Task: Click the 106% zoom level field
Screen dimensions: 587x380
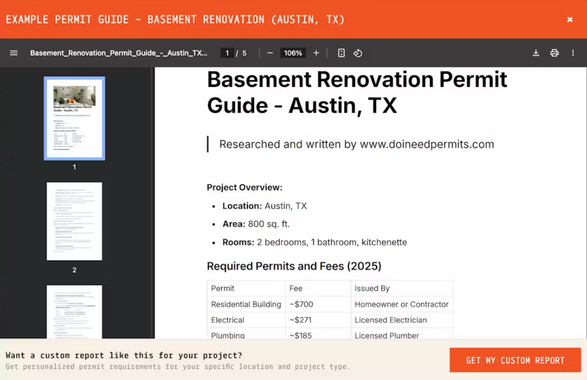Action: pos(293,53)
